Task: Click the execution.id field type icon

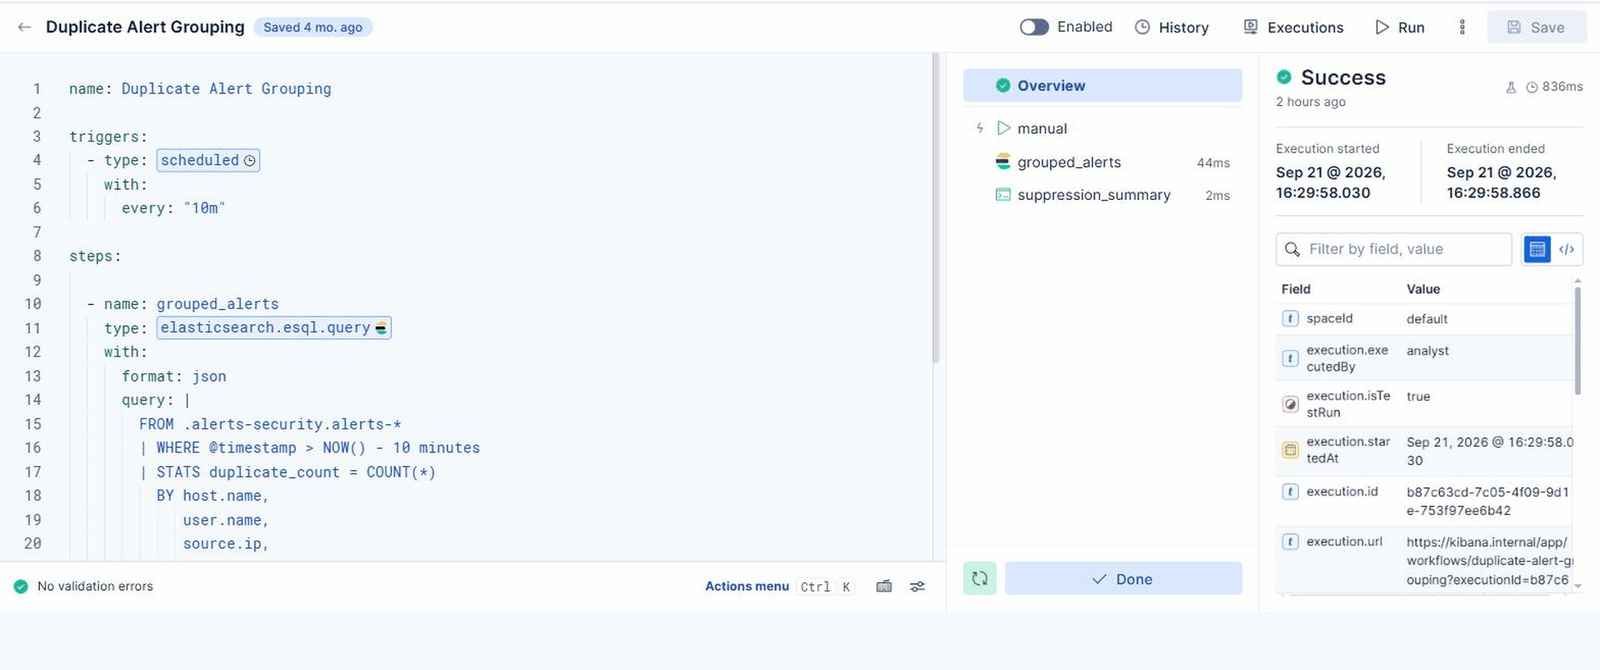Action: tap(1290, 491)
